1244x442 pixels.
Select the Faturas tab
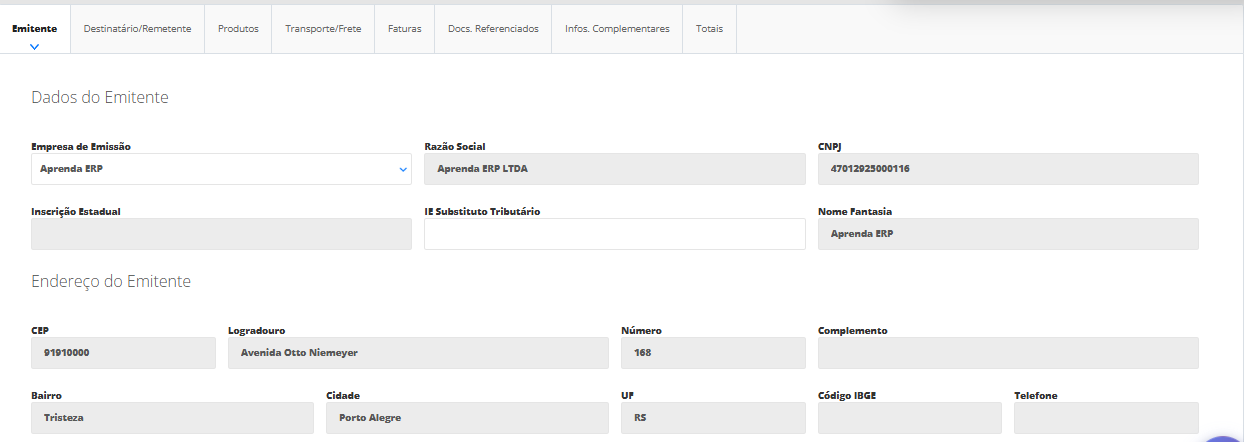point(404,29)
